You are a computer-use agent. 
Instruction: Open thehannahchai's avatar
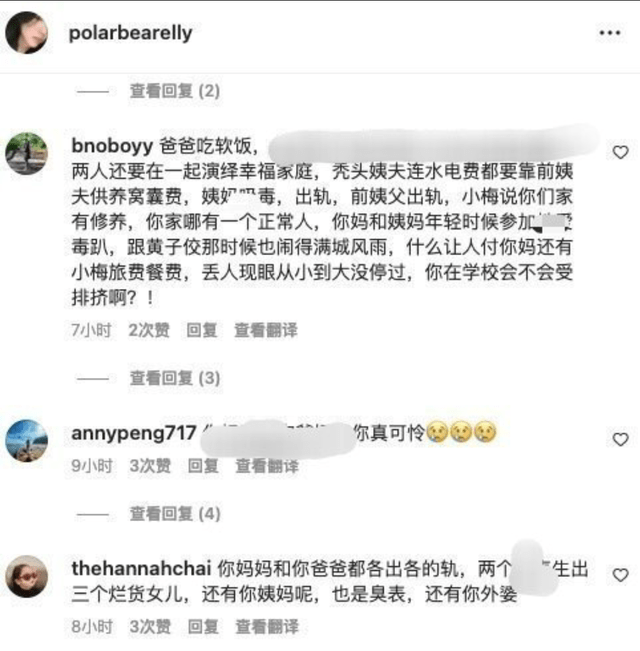[27, 576]
